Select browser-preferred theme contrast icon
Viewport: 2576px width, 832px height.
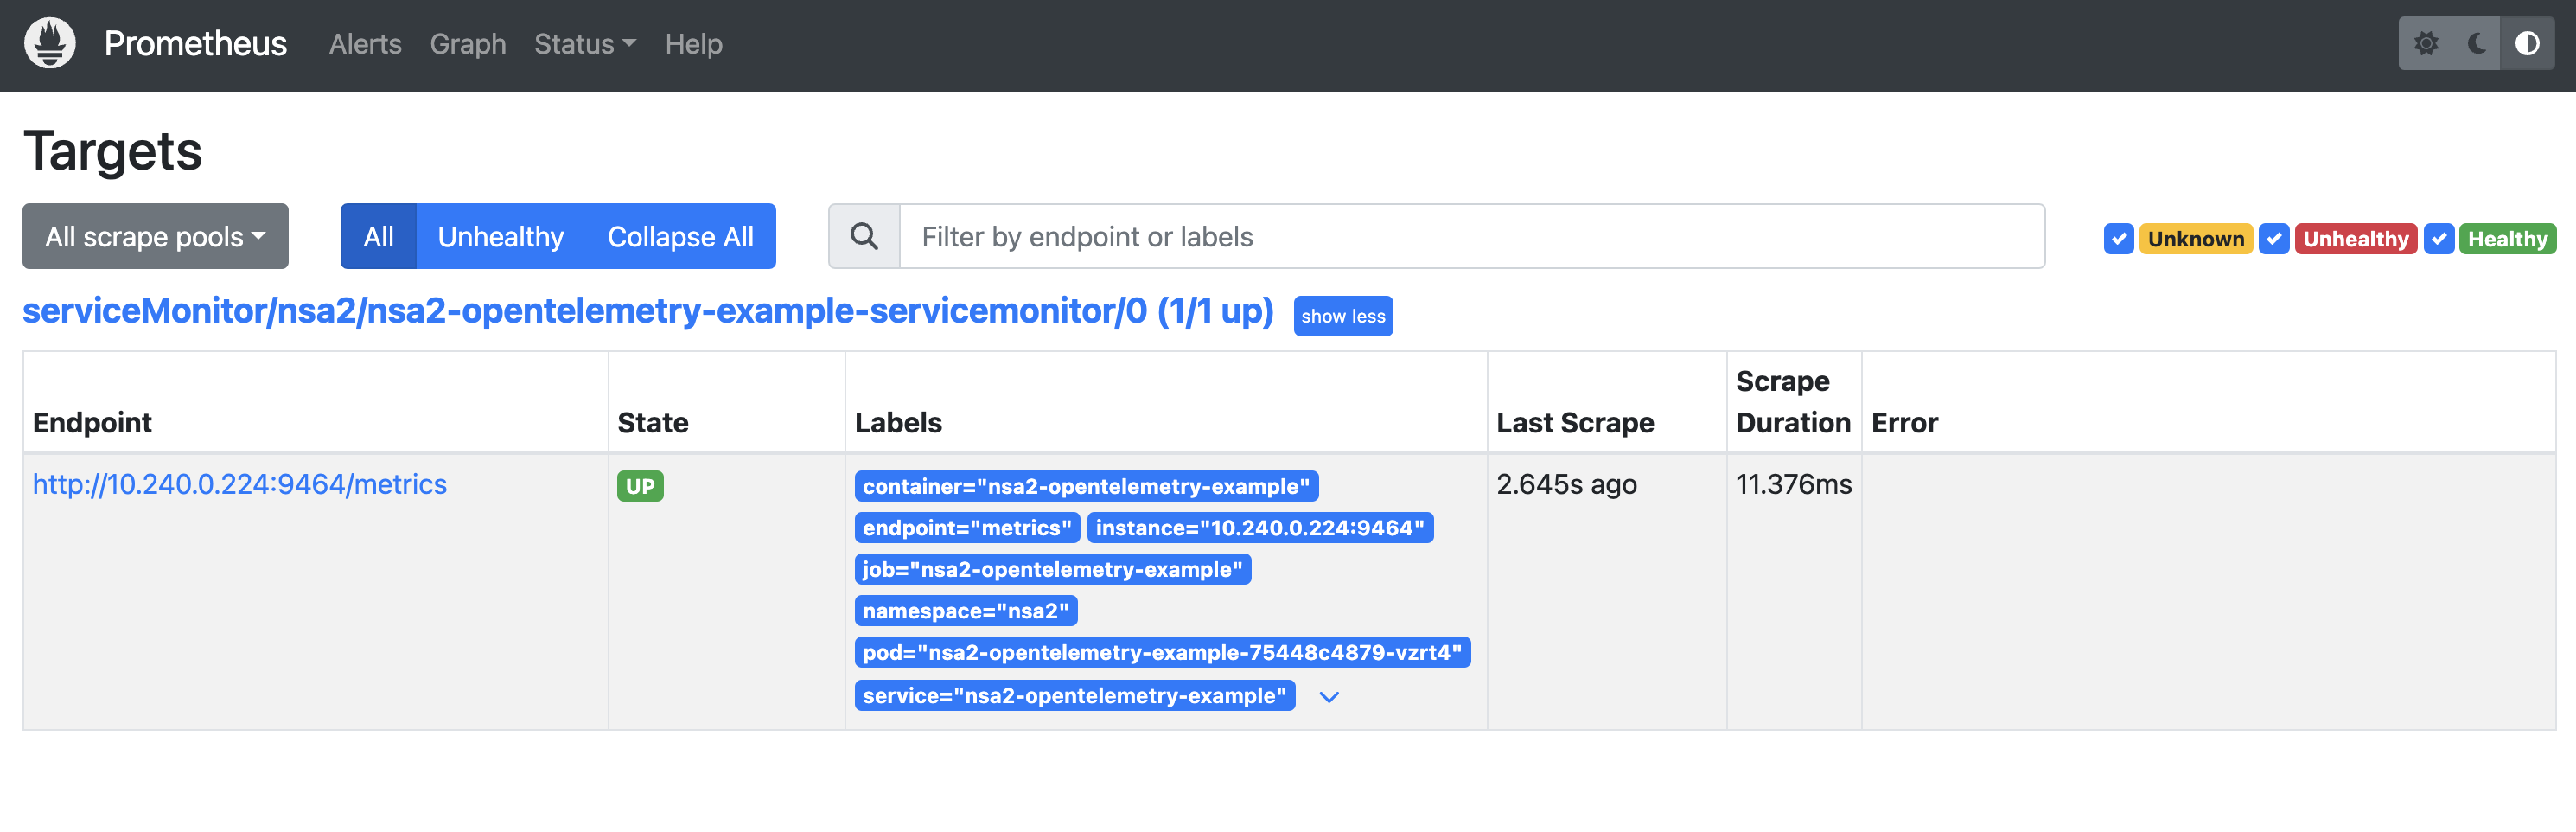[x=2527, y=43]
